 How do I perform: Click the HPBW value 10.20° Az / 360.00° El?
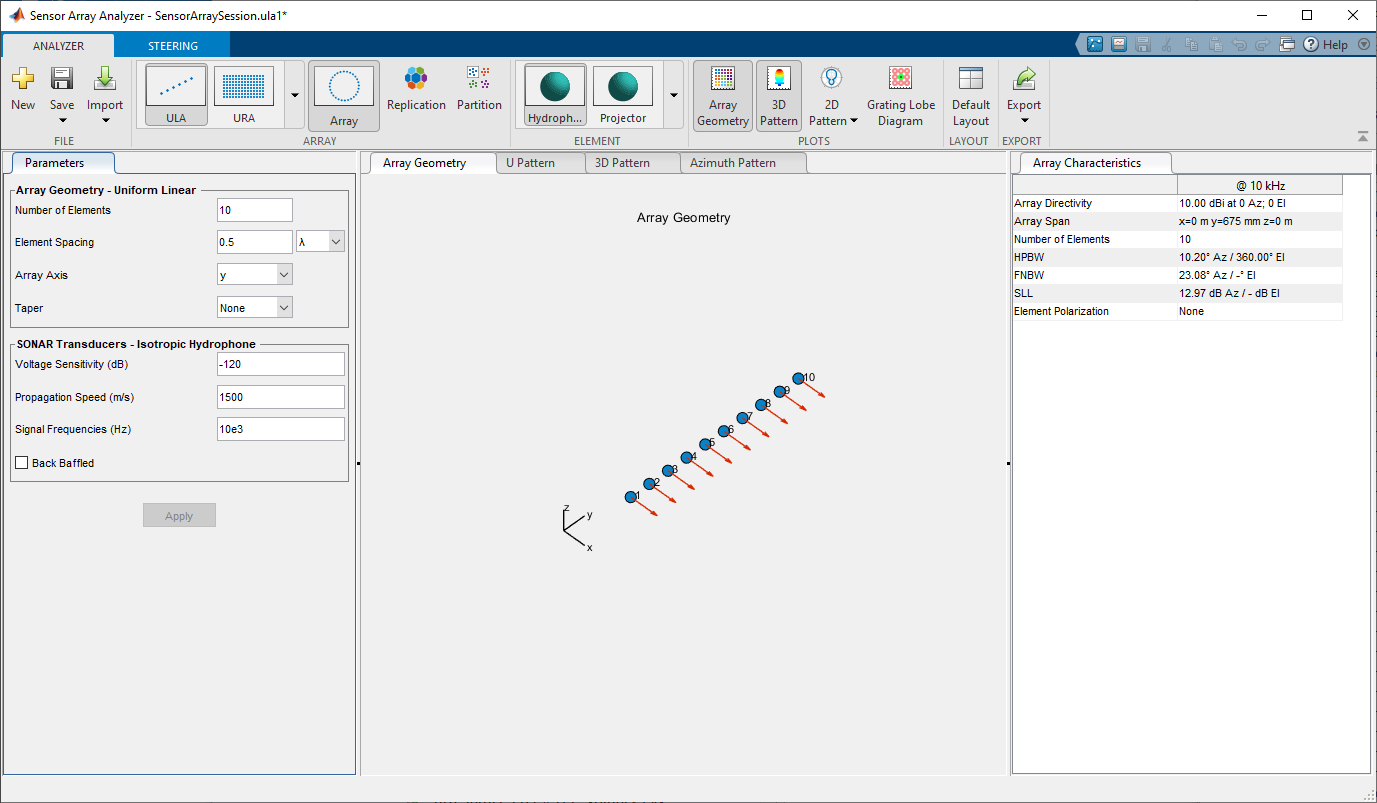(1231, 257)
